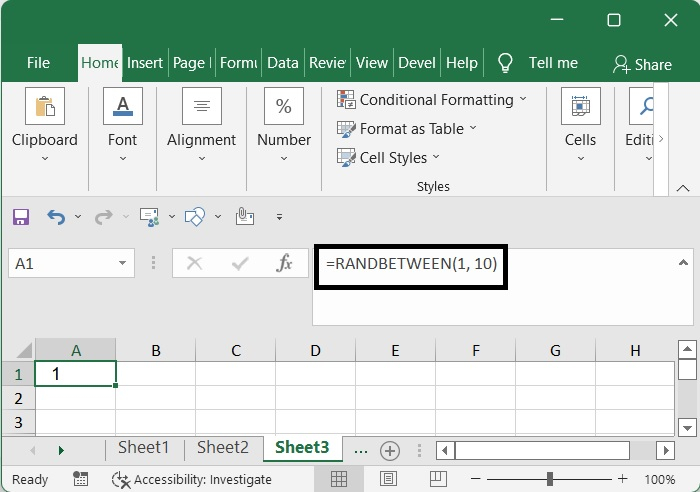The height and width of the screenshot is (492, 700).
Task: Switch to Normal view
Action: click(x=339, y=479)
